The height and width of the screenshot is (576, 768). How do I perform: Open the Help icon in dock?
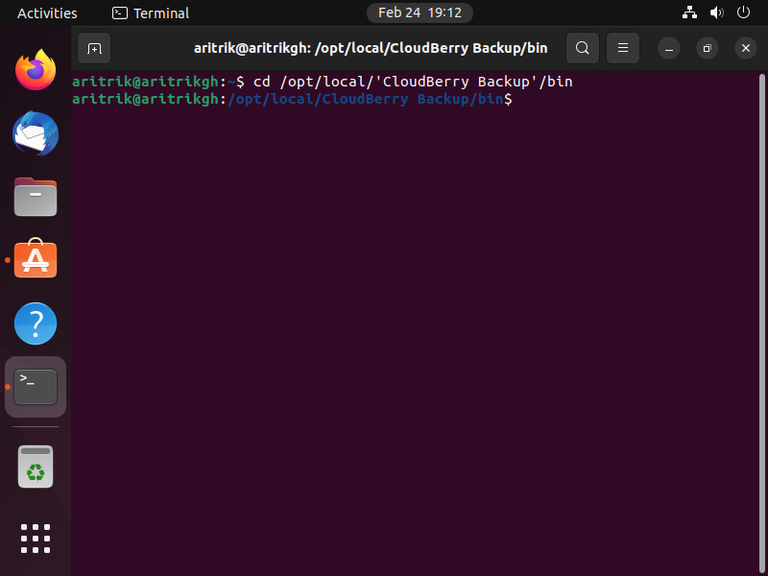pyautogui.click(x=35, y=323)
